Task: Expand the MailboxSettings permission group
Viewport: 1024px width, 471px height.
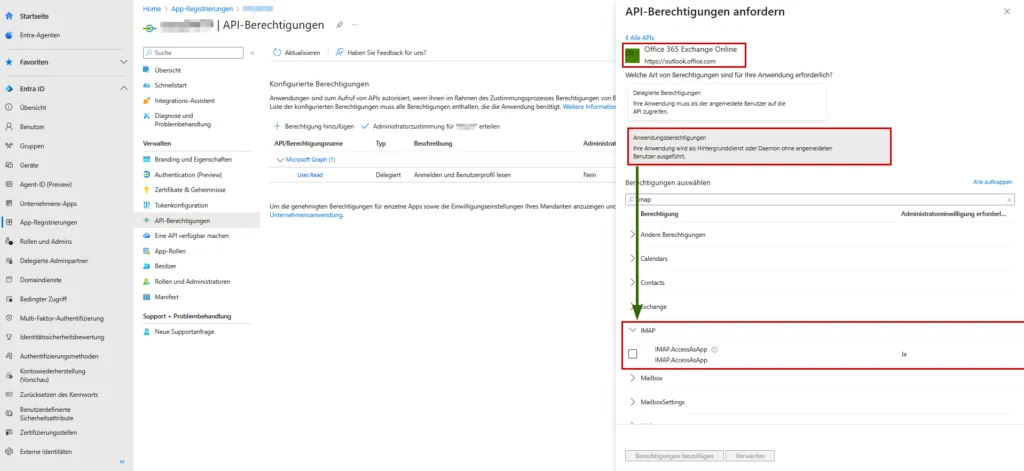Action: click(x=632, y=402)
